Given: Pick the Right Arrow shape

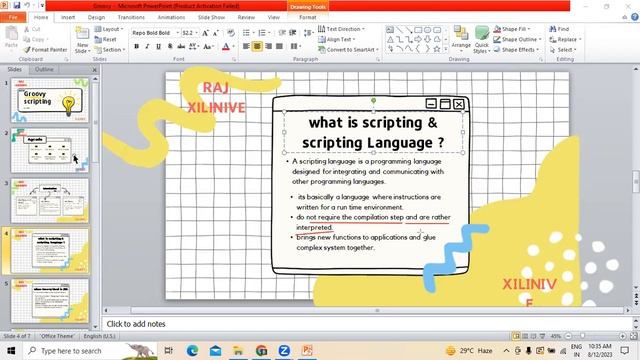Looking at the screenshot, I should tap(418, 39).
